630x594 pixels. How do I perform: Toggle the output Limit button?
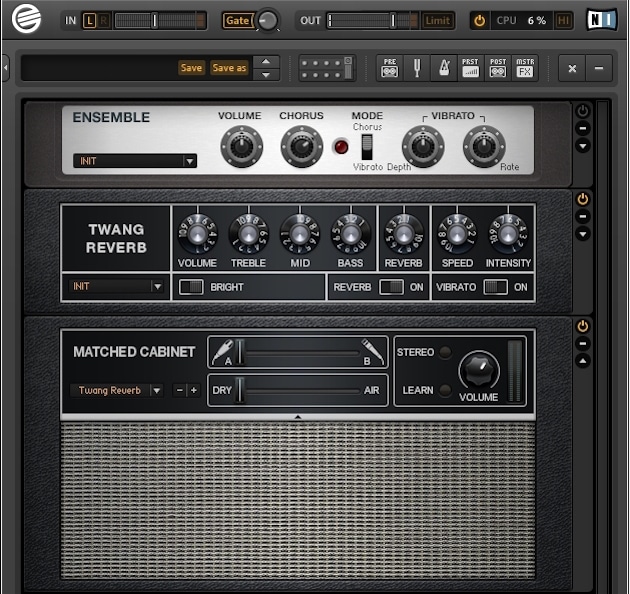(438, 20)
